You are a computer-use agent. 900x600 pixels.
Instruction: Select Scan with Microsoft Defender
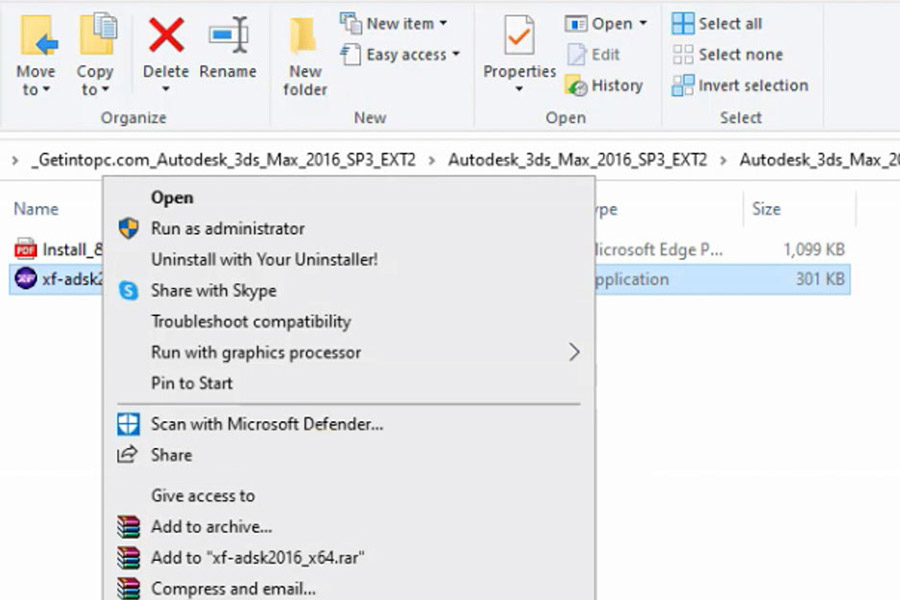(349, 424)
